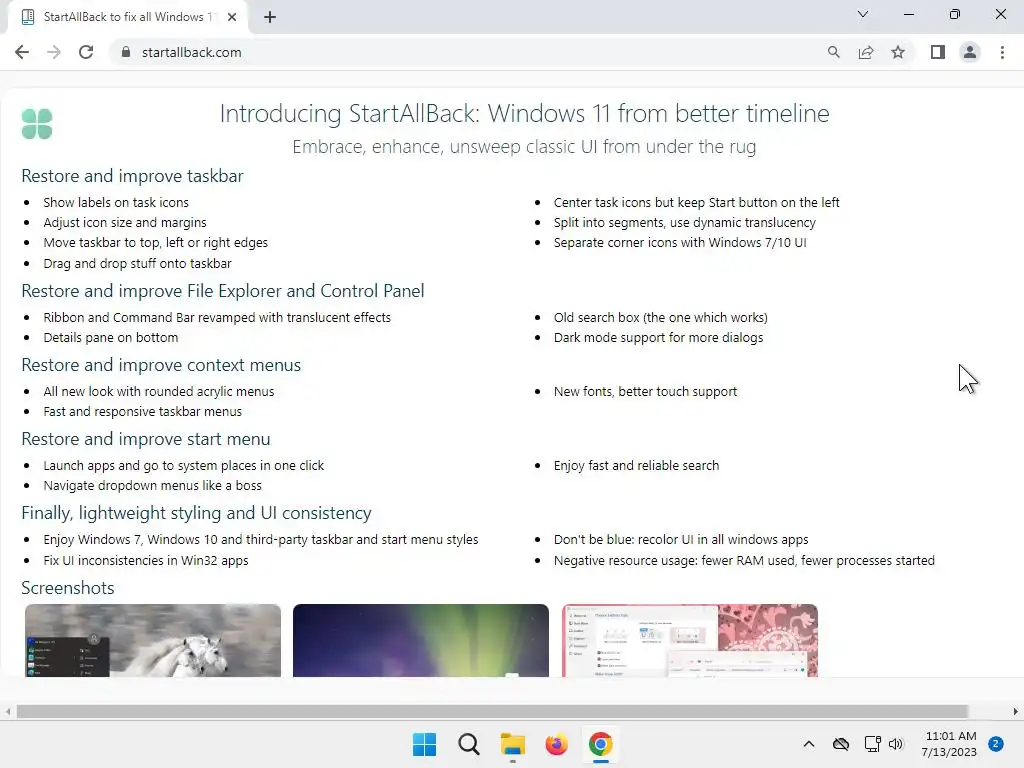1024x768 pixels.
Task: Click "Old search box (the one which works)"
Action: click(660, 317)
